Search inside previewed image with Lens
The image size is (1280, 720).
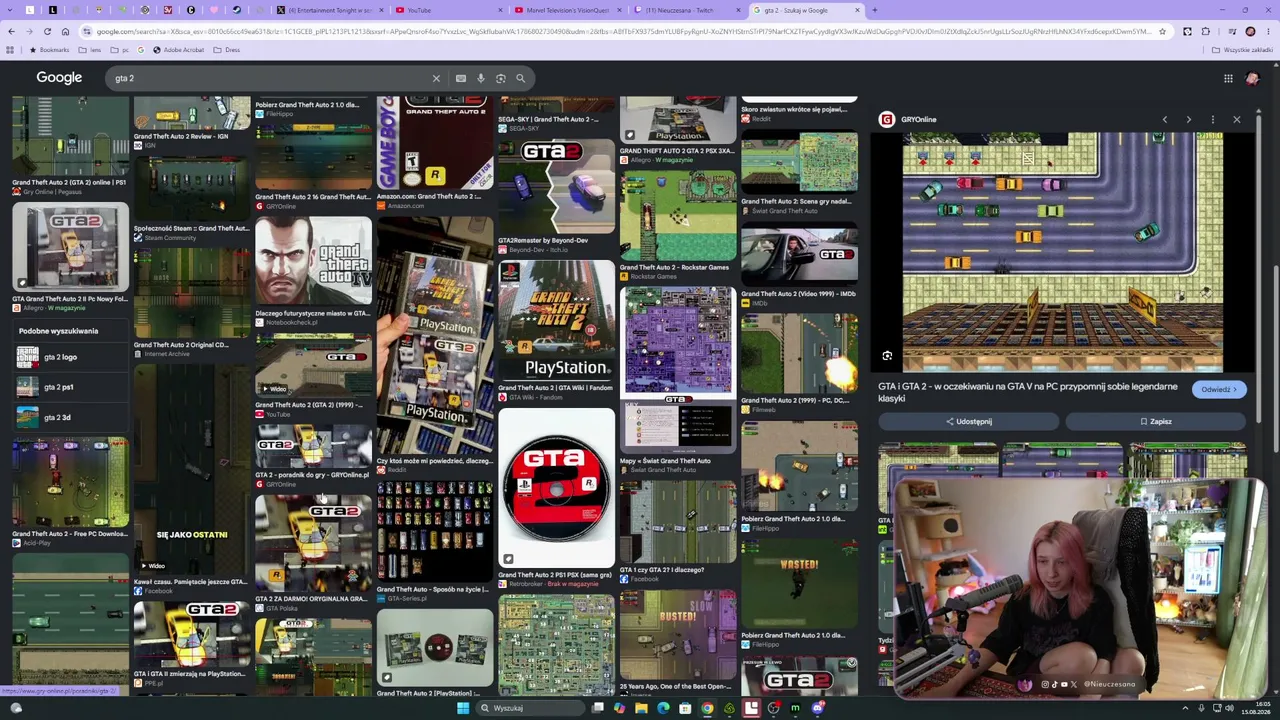(x=887, y=356)
